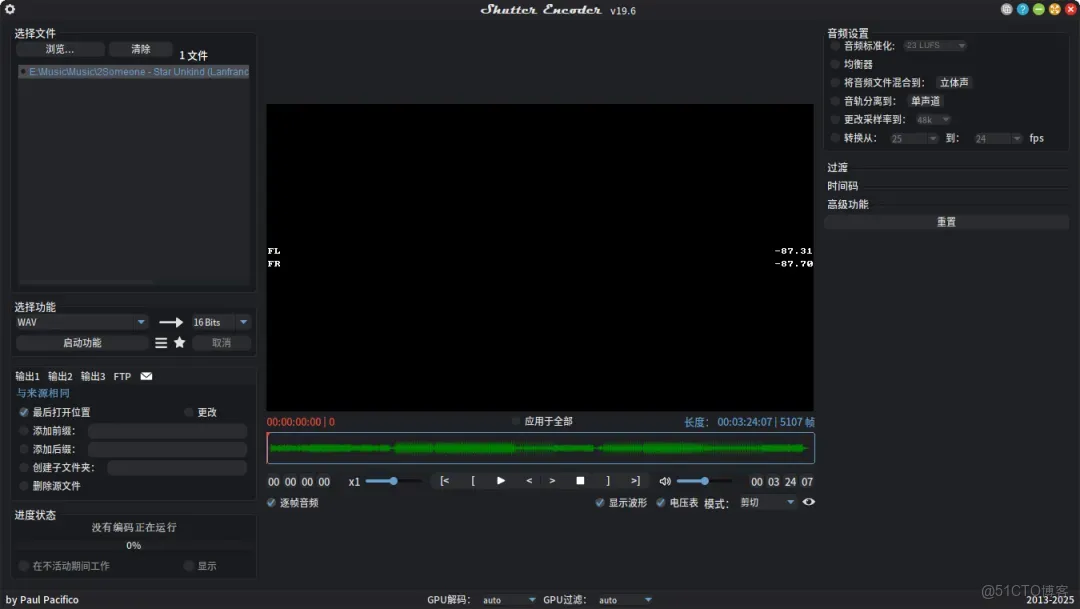Screen dimensions: 1080x609
Task: Click the speaker volume icon
Action: coord(664,481)
